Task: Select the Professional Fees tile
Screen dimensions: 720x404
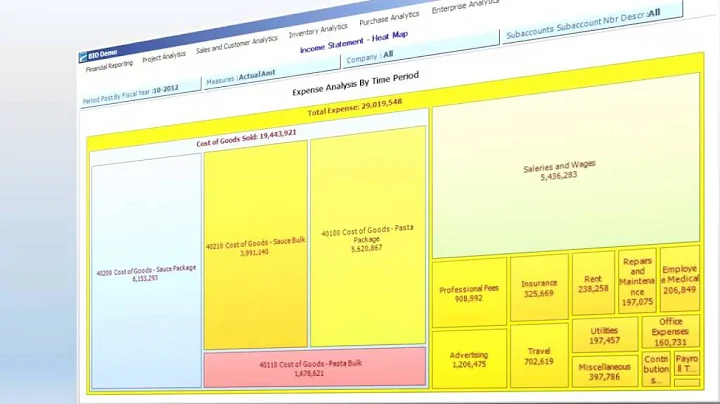Action: tap(469, 292)
